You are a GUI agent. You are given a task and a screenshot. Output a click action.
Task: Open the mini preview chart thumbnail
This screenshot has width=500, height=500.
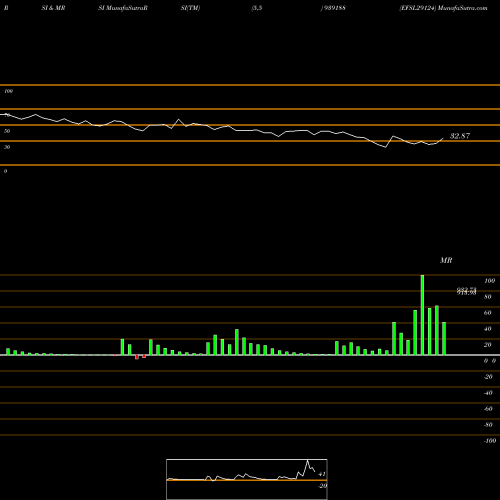pyautogui.click(x=247, y=479)
